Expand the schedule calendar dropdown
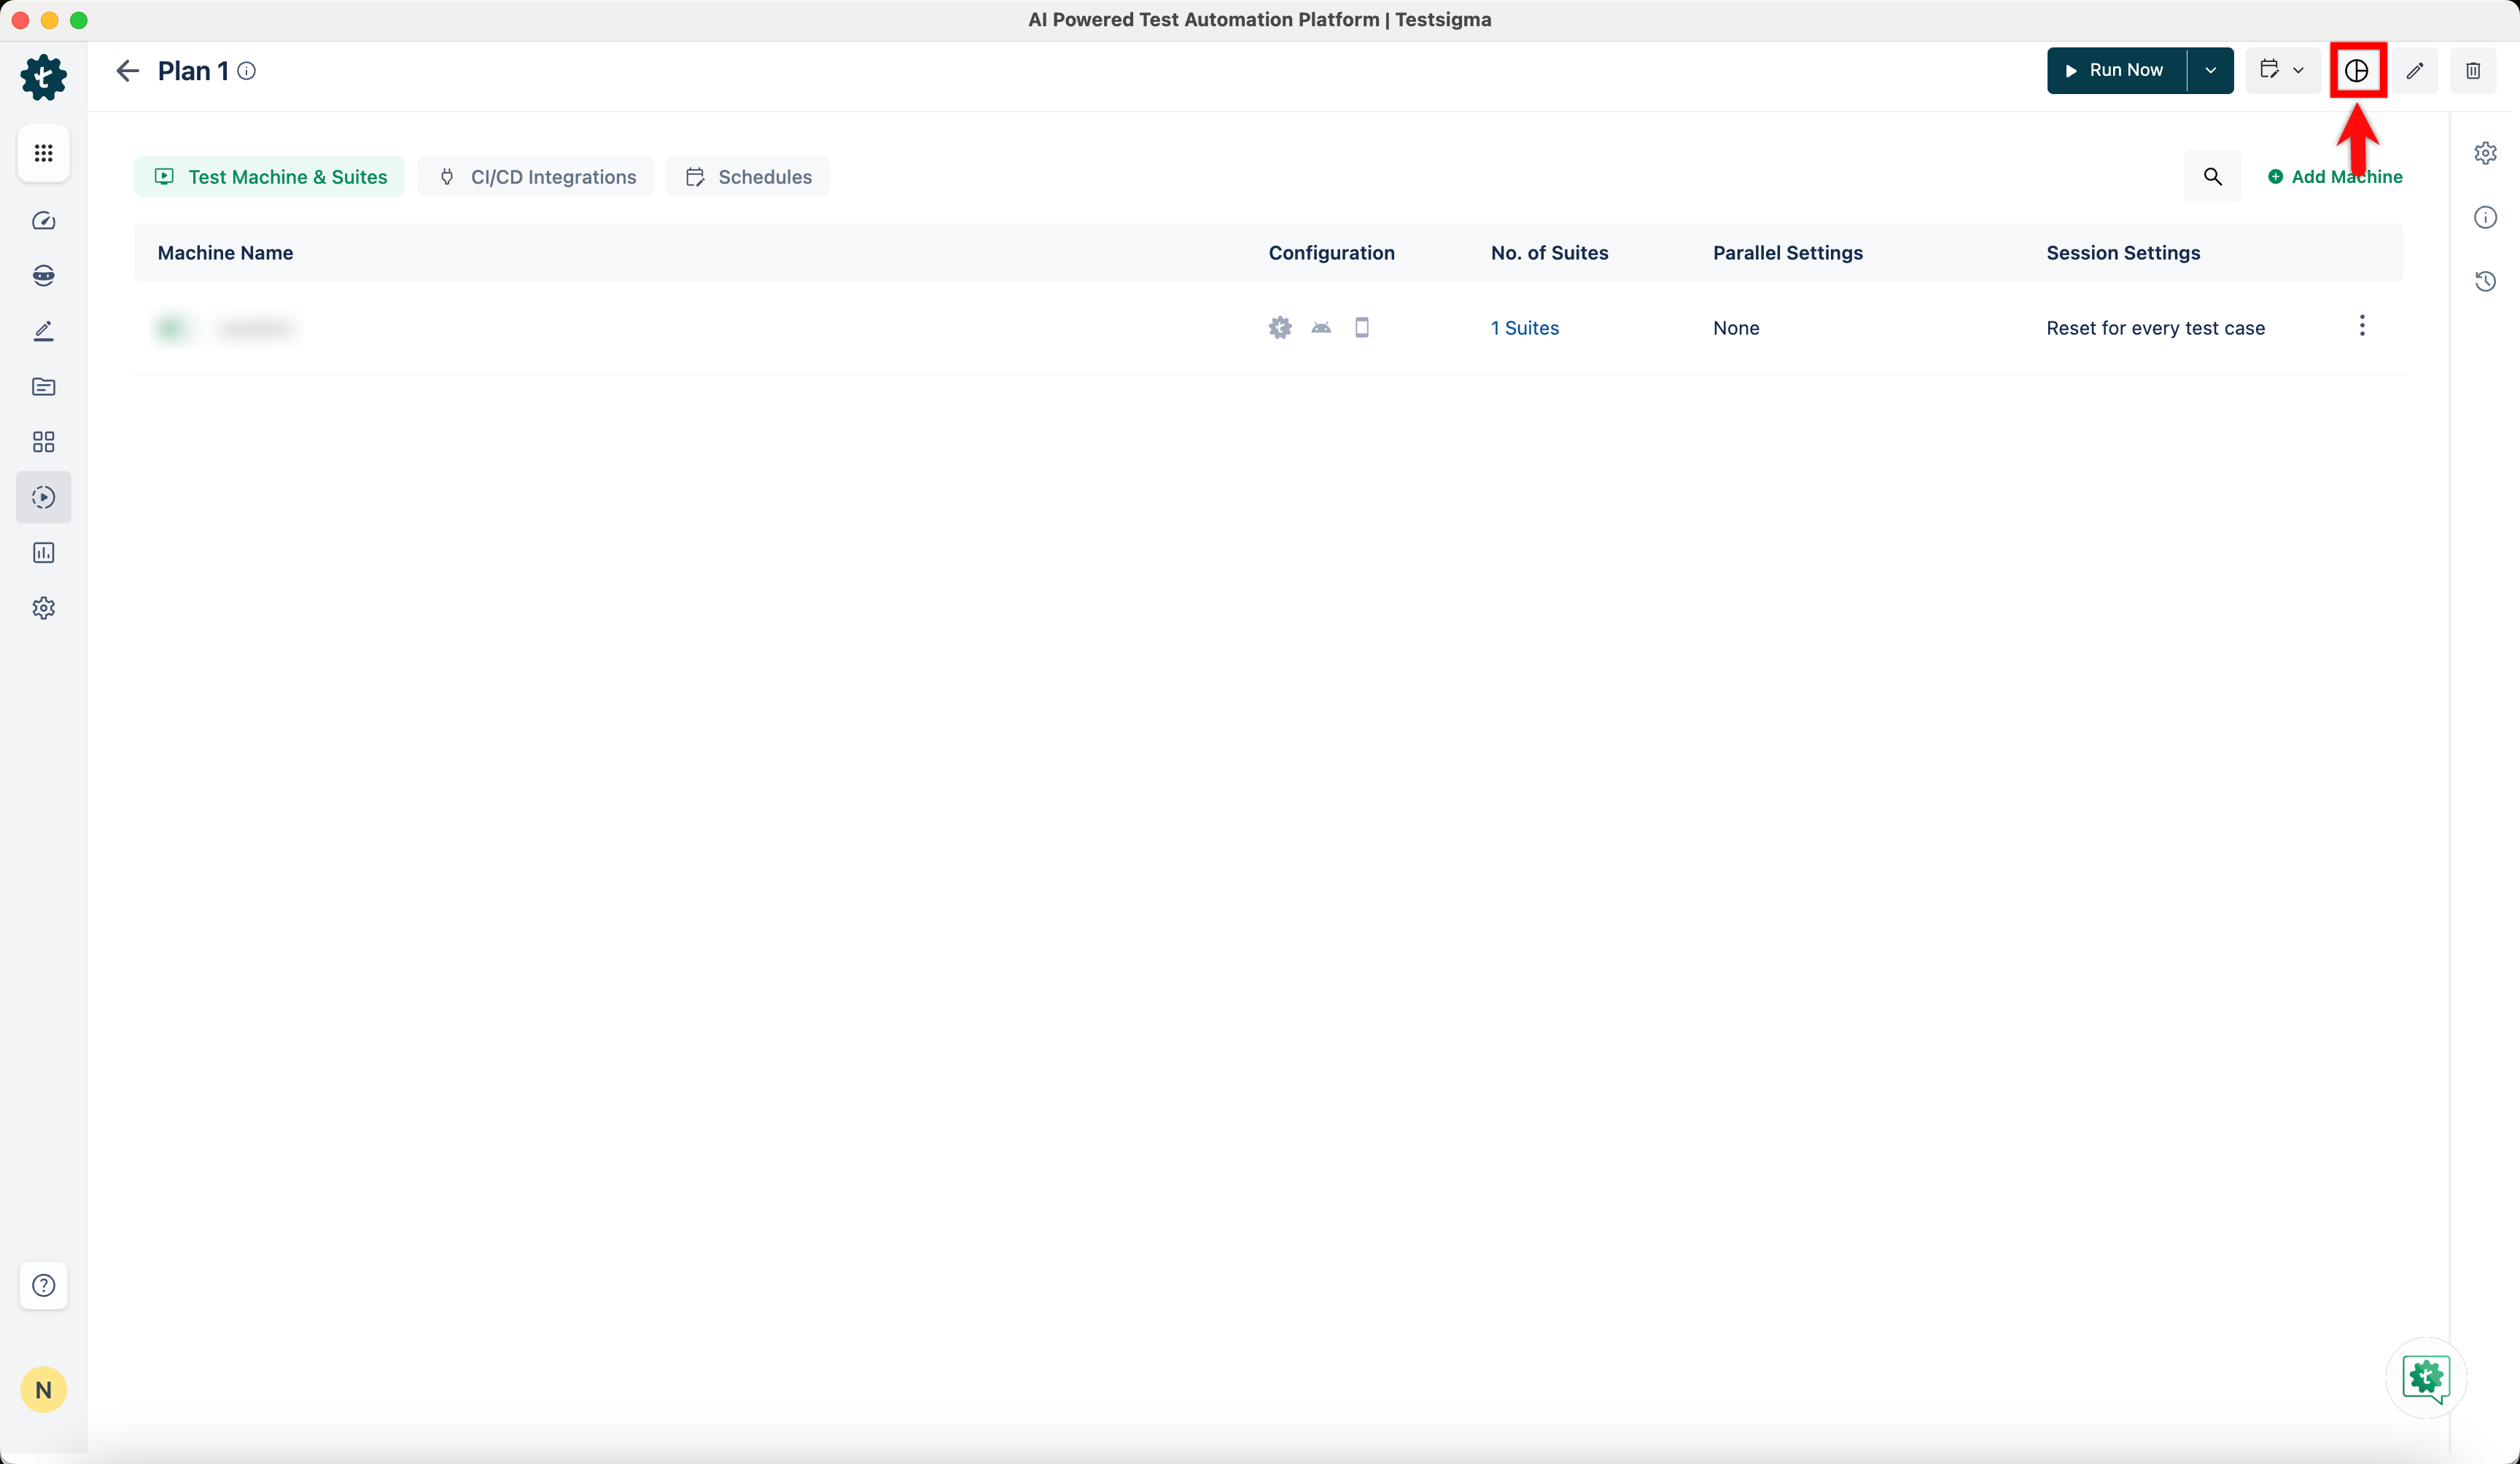2520x1464 pixels. 2282,70
